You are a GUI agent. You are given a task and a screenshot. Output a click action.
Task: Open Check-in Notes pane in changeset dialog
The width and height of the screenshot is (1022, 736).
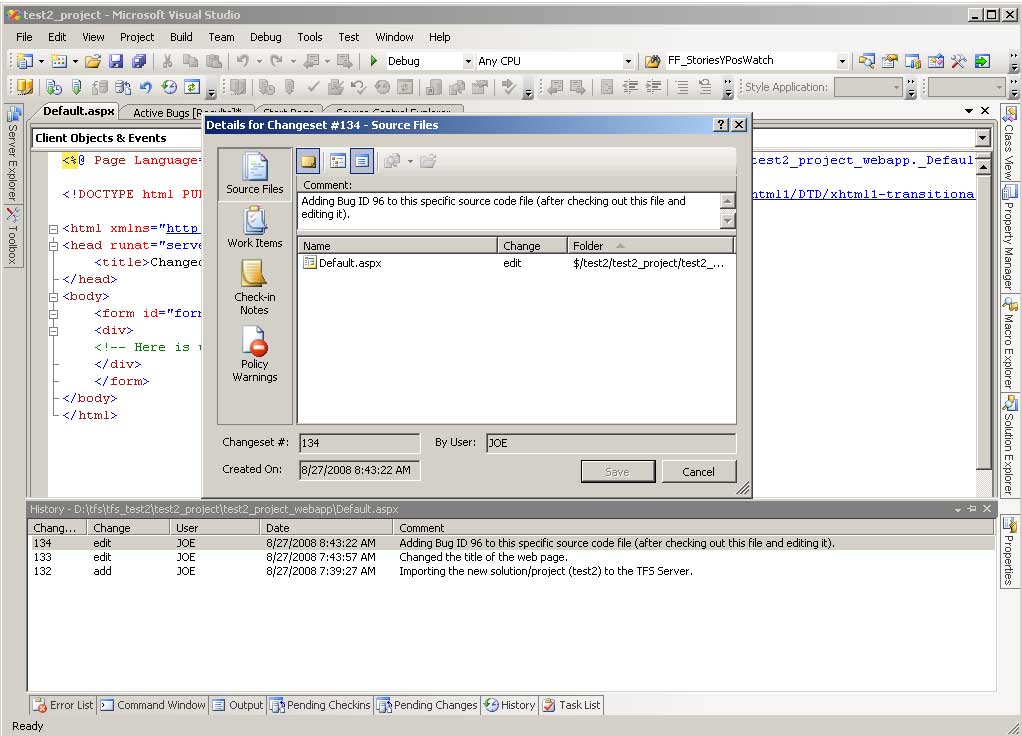[x=255, y=287]
